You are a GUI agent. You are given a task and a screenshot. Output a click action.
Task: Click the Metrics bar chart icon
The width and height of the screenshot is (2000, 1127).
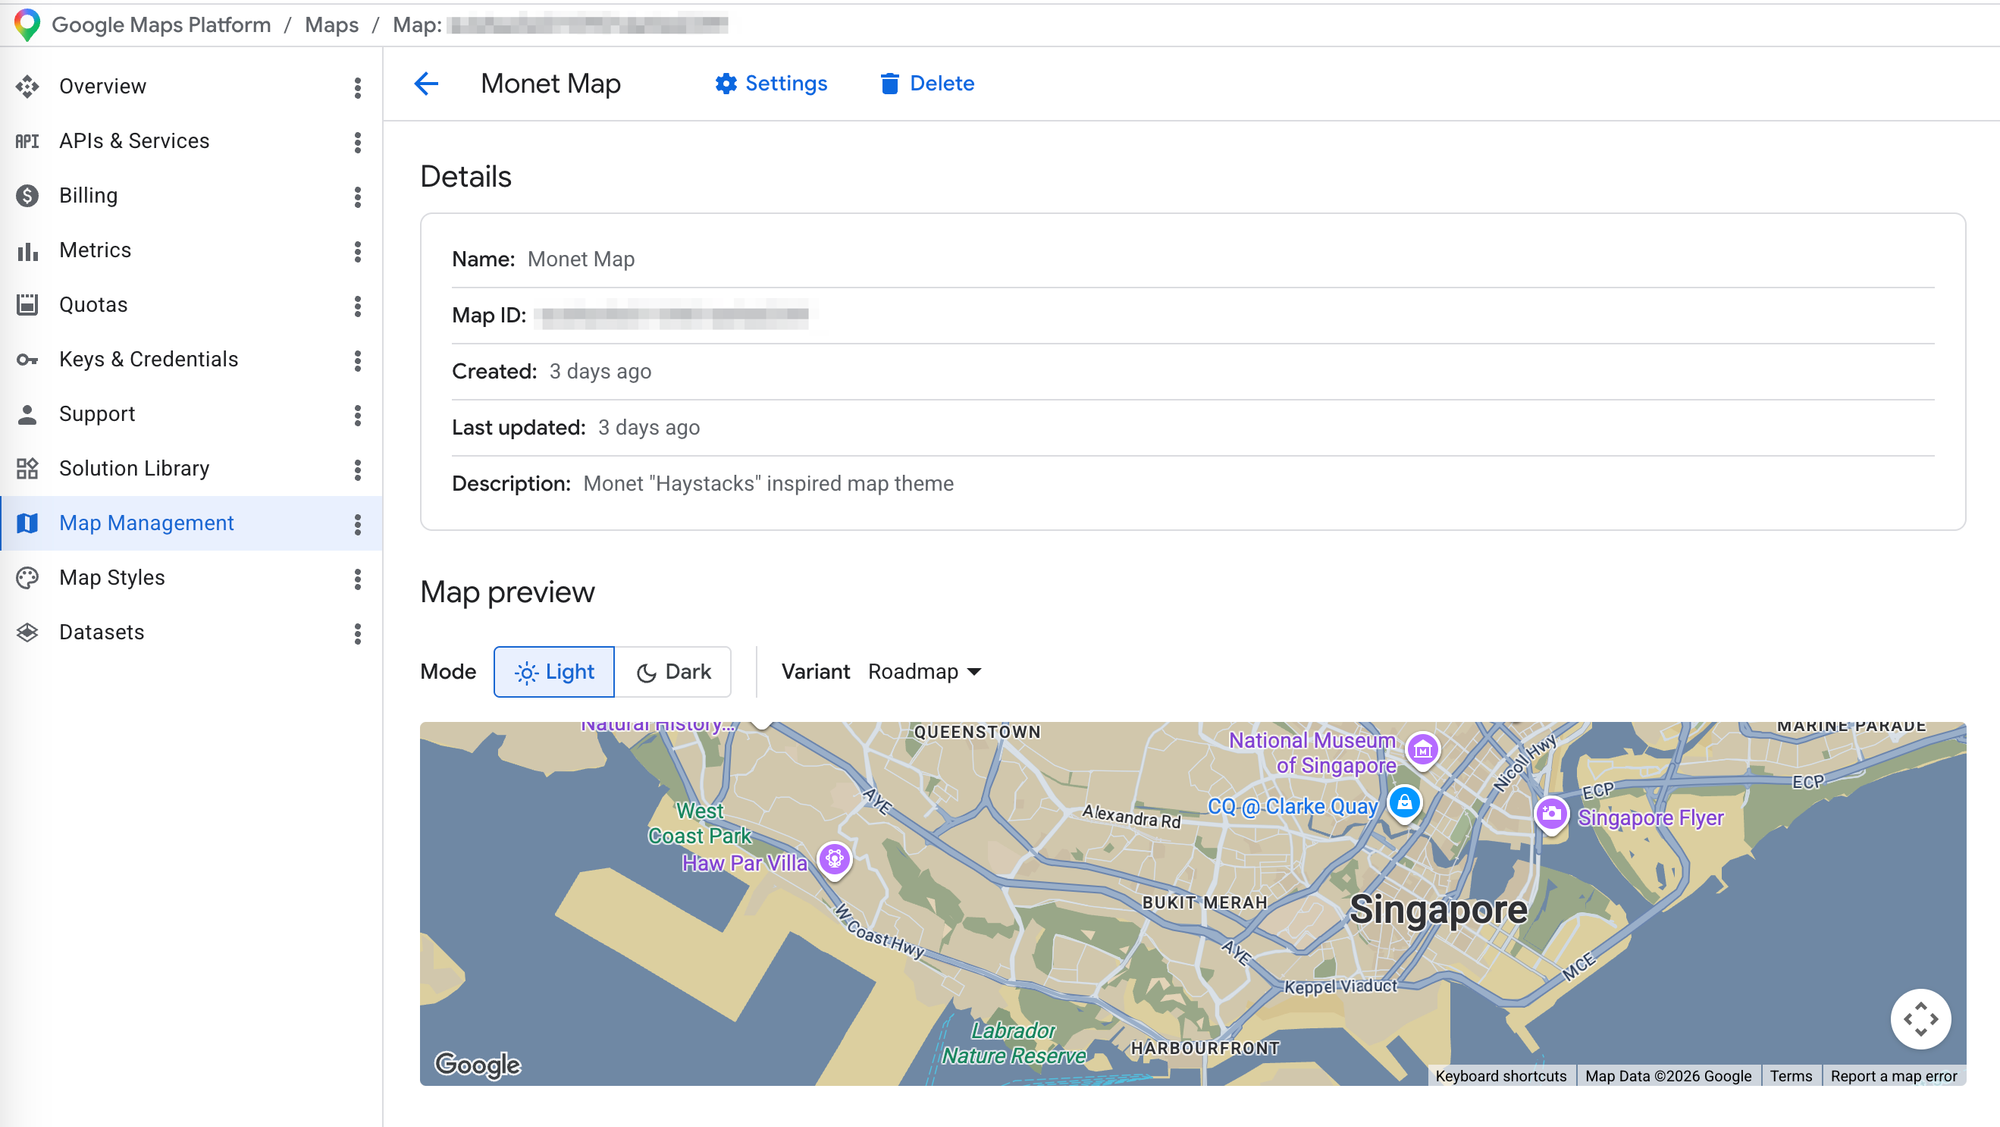[x=28, y=251]
